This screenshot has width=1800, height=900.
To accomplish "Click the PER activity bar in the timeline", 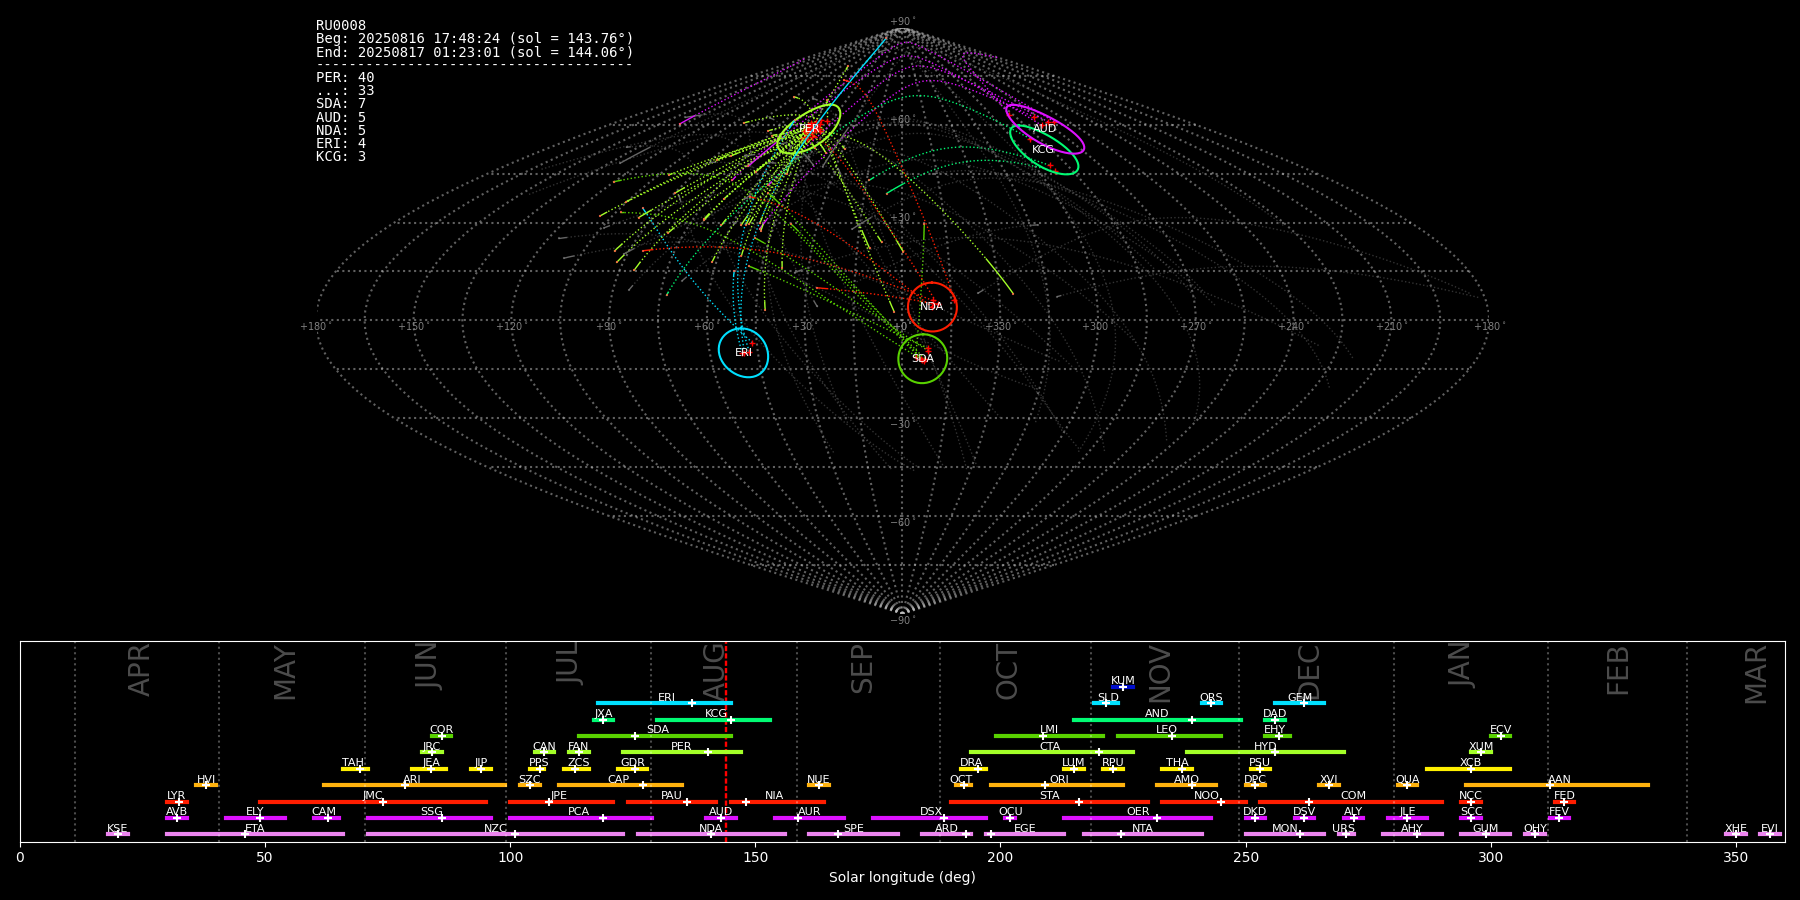I will 682,752.
